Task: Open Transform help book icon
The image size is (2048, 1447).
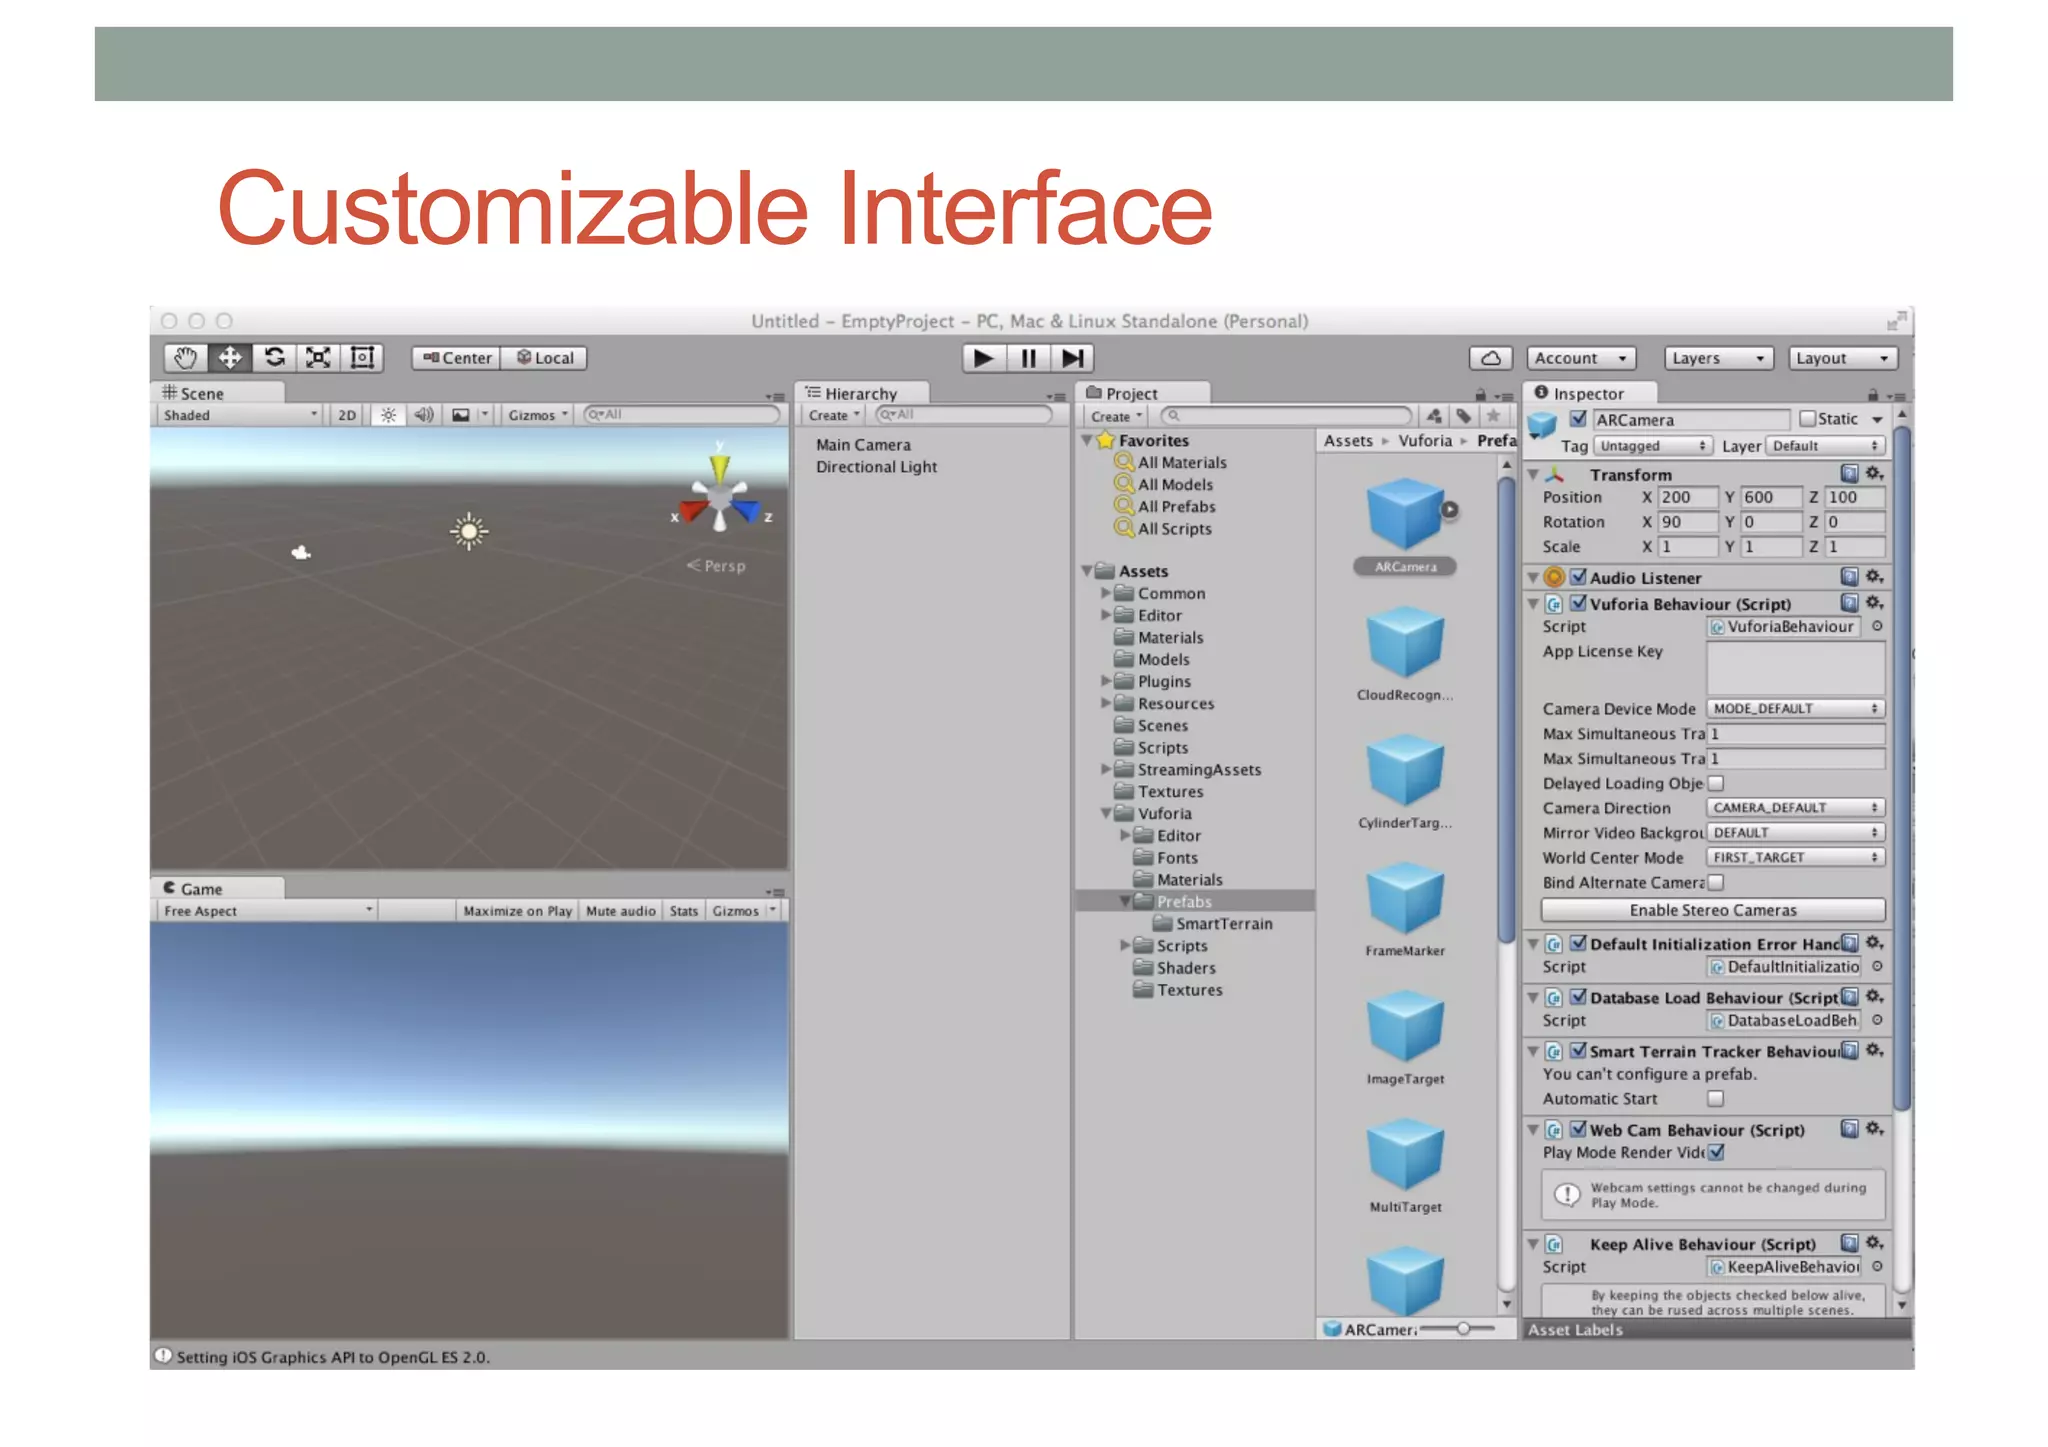Action: 1849,473
